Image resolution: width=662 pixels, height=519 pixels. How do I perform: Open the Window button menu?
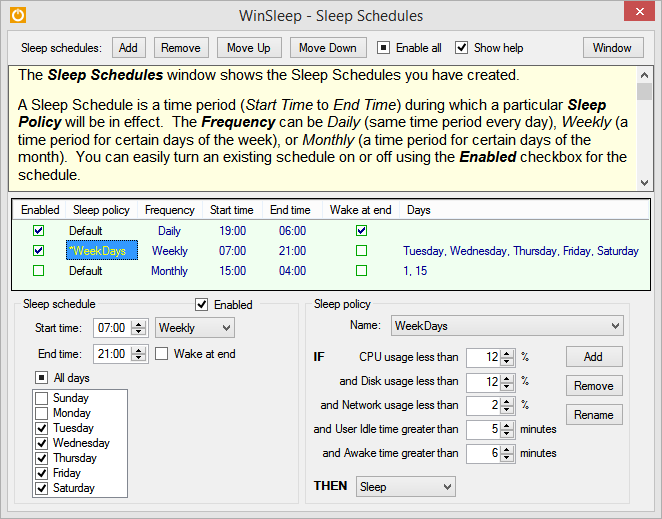[x=613, y=48]
